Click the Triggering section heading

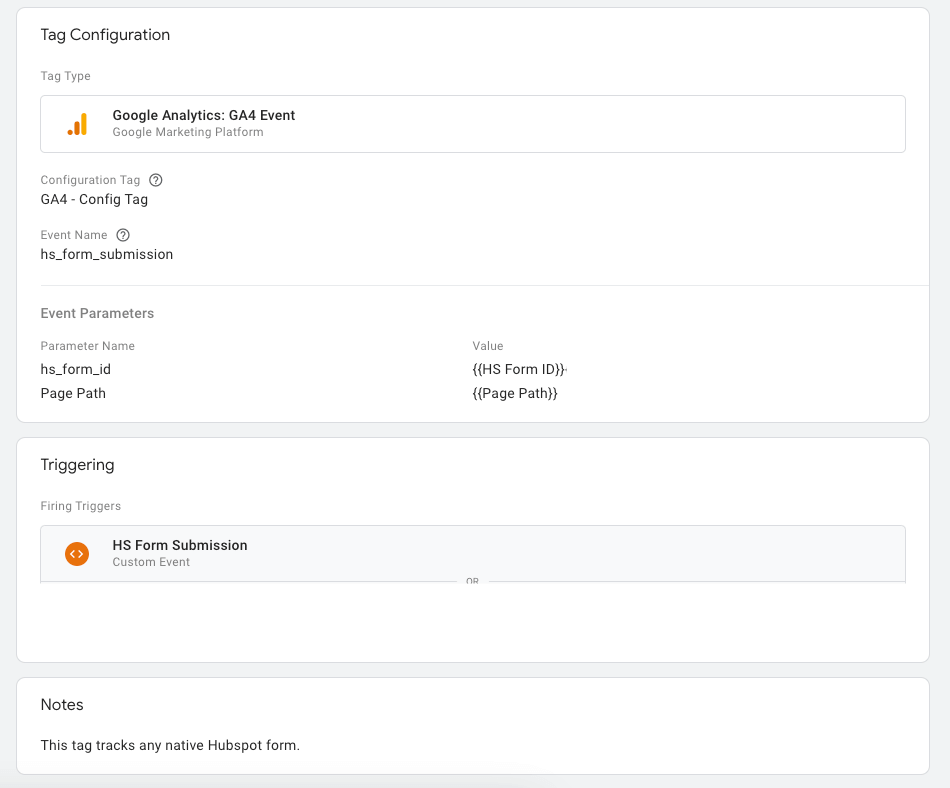(77, 465)
